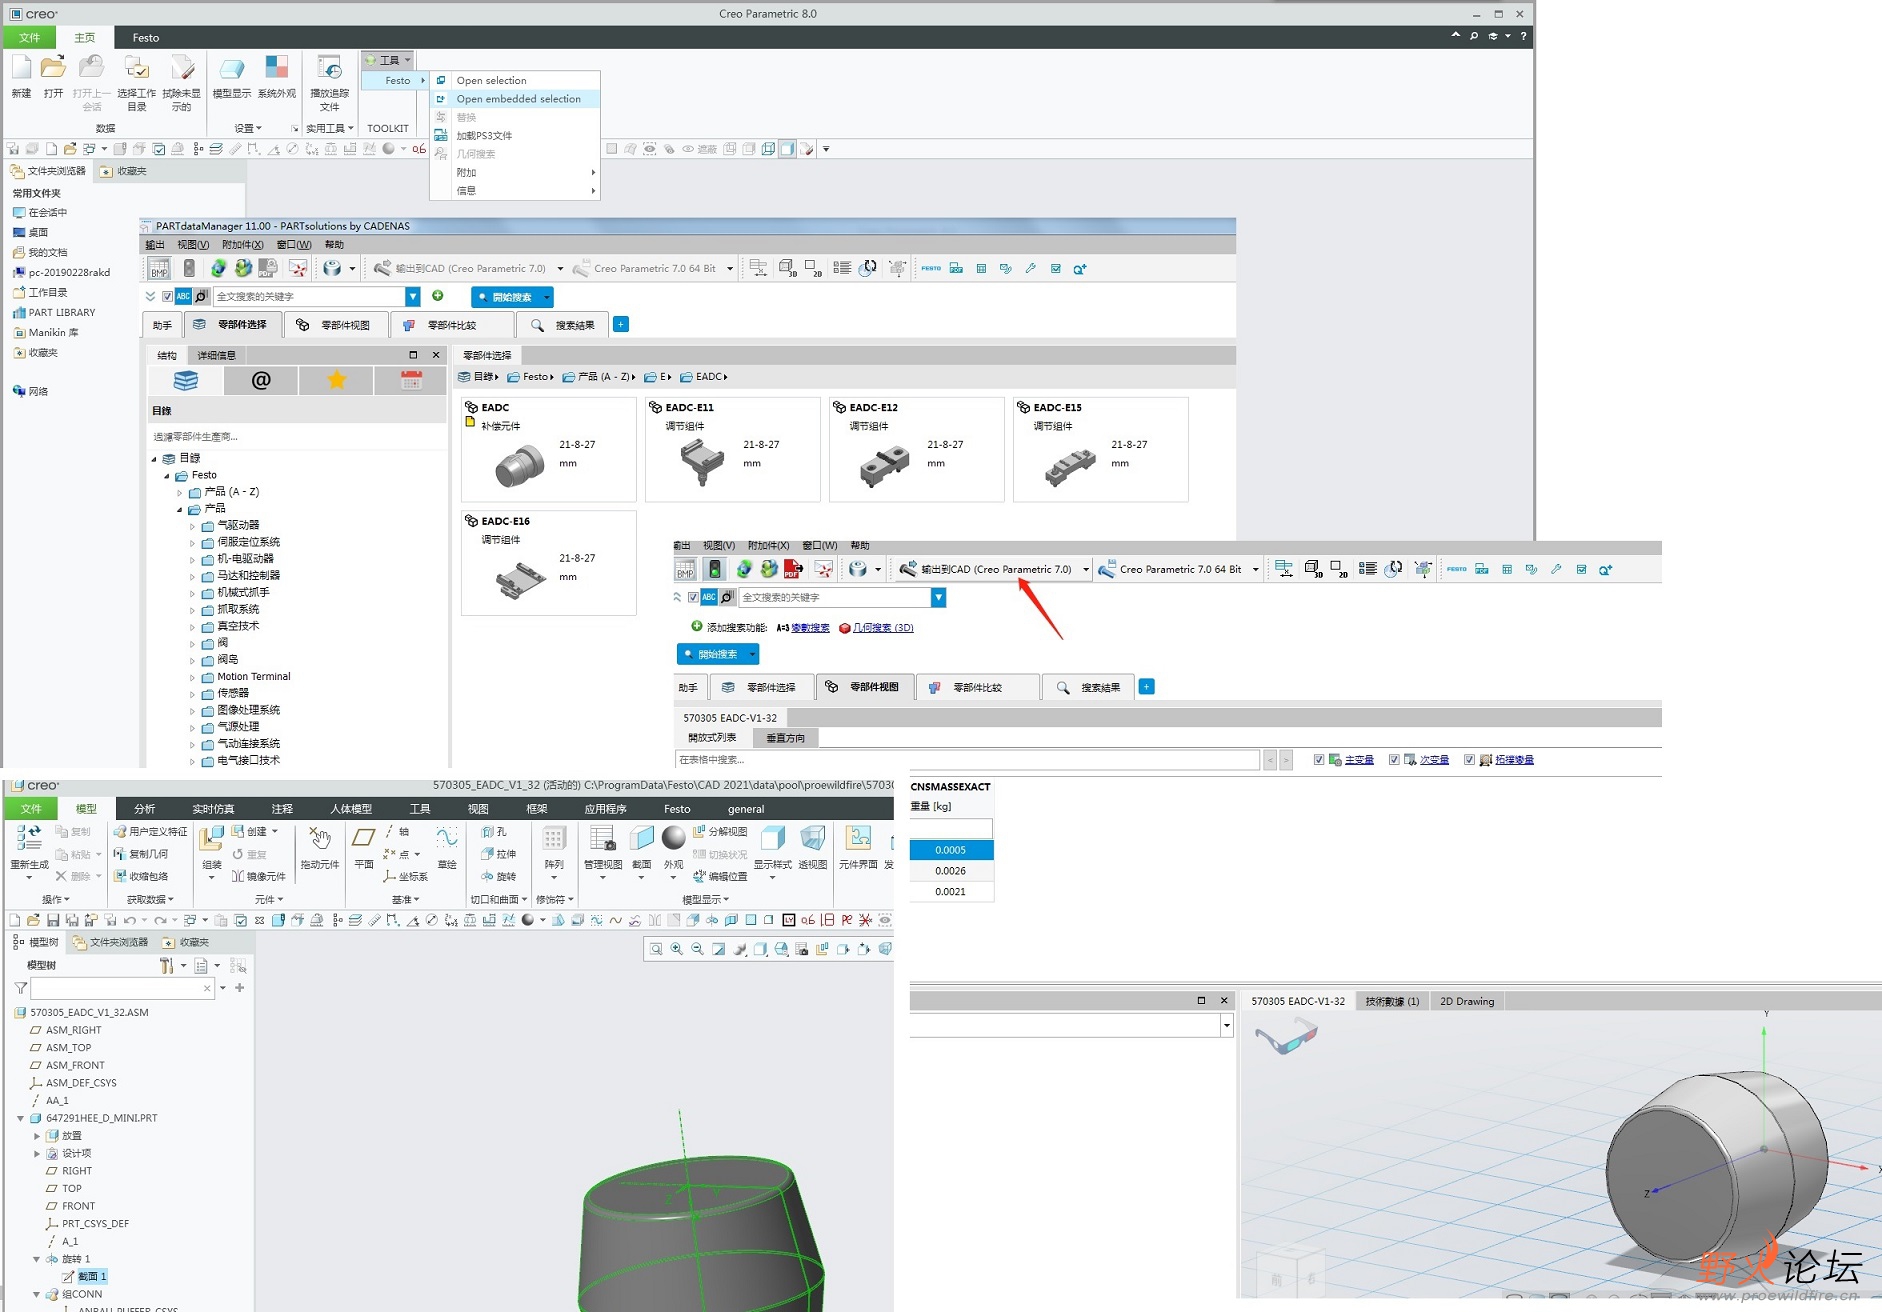Expand the 气驱动器 folder in the catalog tree
The width and height of the screenshot is (1882, 1312).
coord(193,525)
